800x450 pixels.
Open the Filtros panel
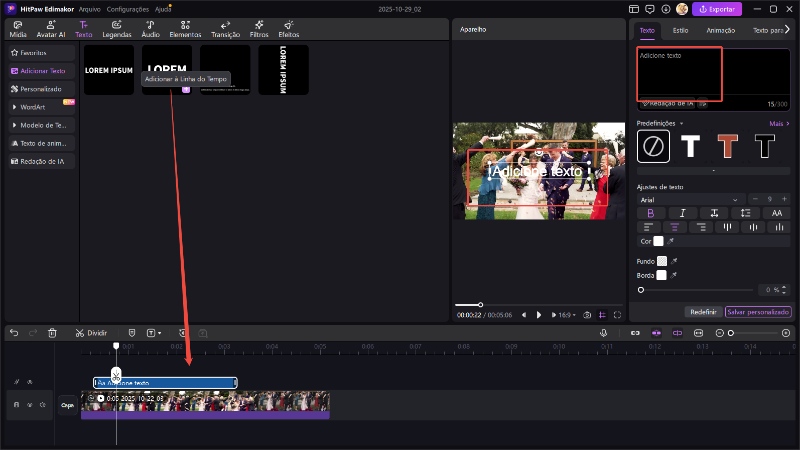(258, 27)
